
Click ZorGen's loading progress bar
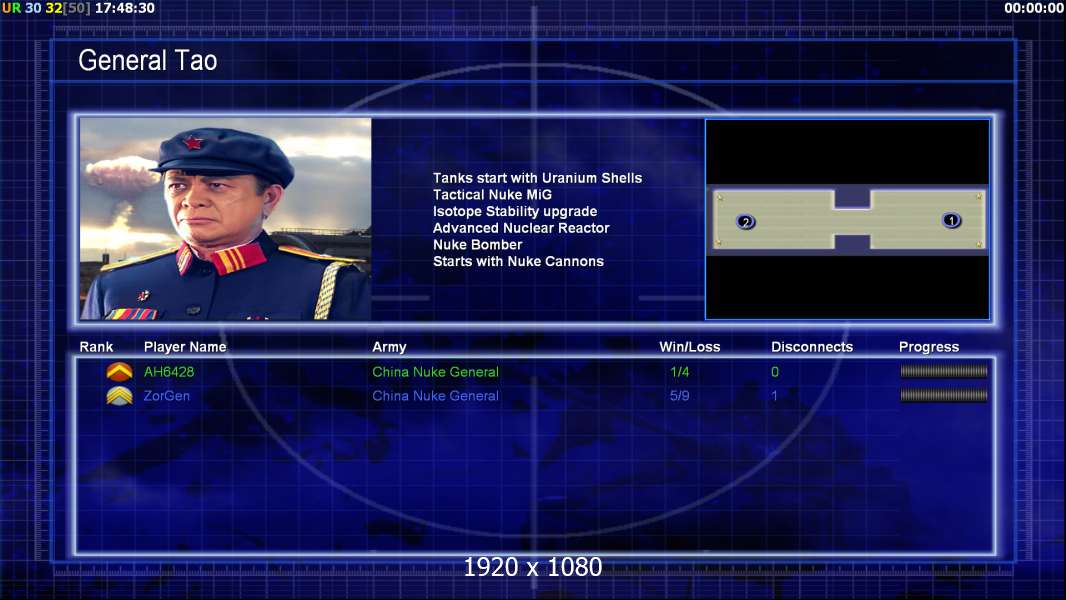click(x=943, y=396)
